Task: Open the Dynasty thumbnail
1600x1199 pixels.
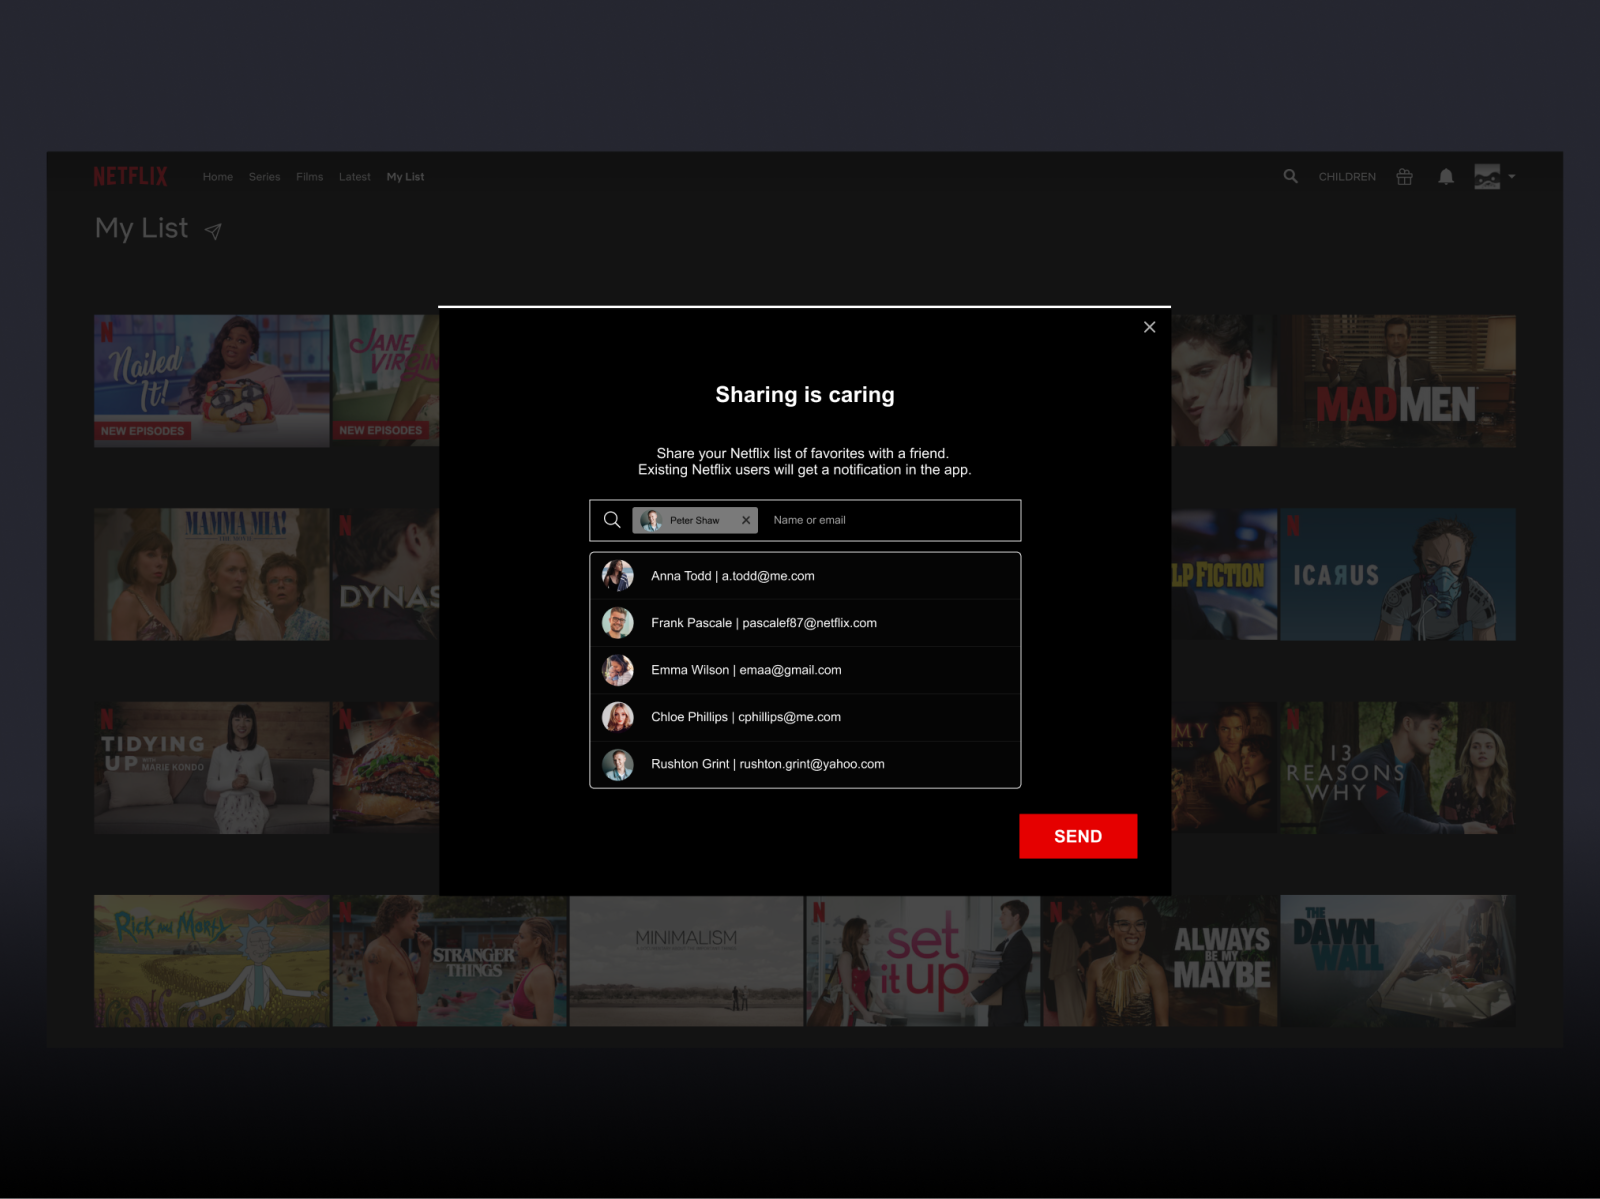Action: pyautogui.click(x=386, y=574)
